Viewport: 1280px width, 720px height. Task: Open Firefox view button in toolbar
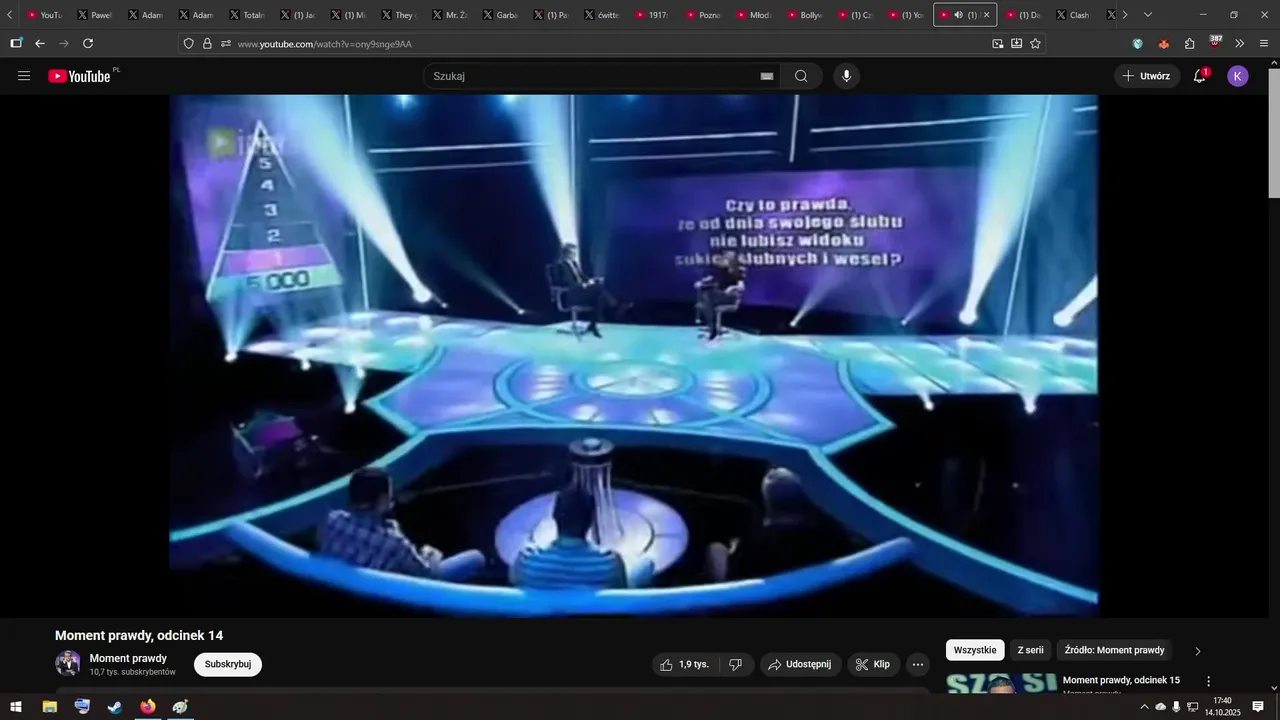(16, 43)
